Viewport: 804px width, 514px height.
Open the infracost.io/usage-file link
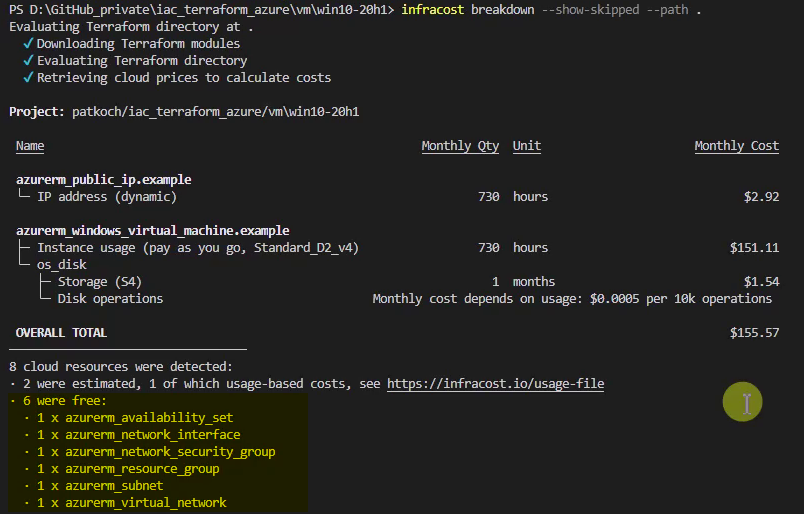(495, 384)
